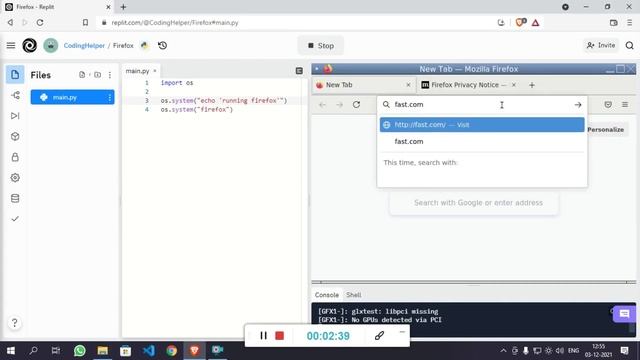Open Windows Start menu
The image size is (640, 360).
(x=11, y=351)
